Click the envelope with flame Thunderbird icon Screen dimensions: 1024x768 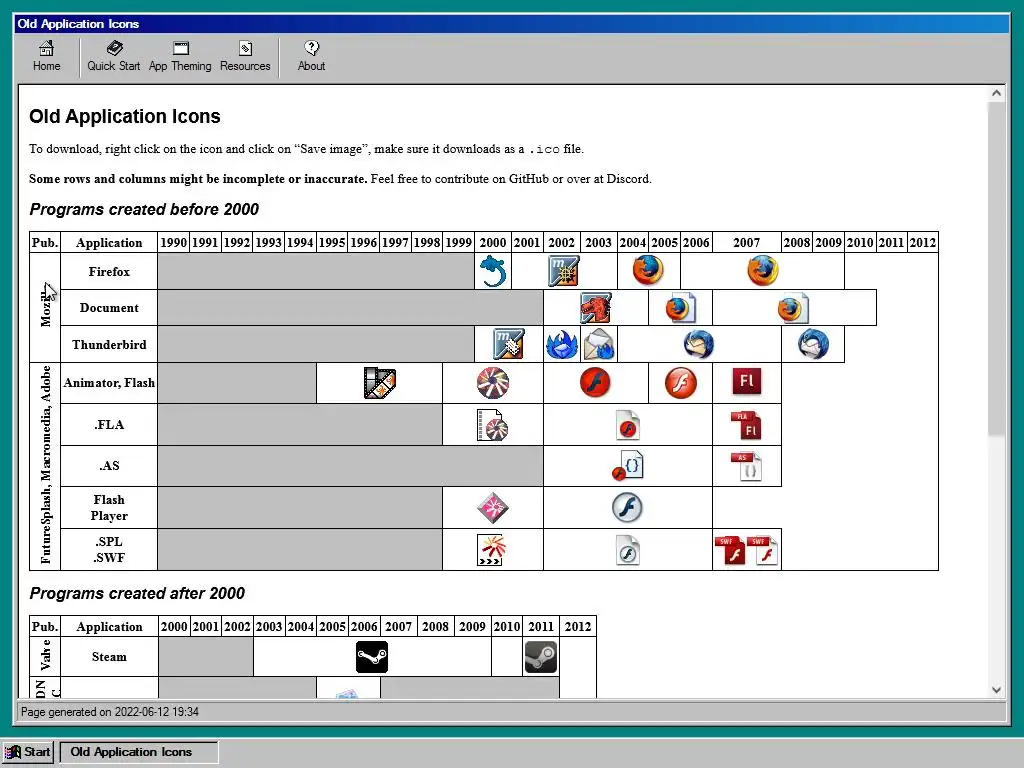(x=599, y=344)
